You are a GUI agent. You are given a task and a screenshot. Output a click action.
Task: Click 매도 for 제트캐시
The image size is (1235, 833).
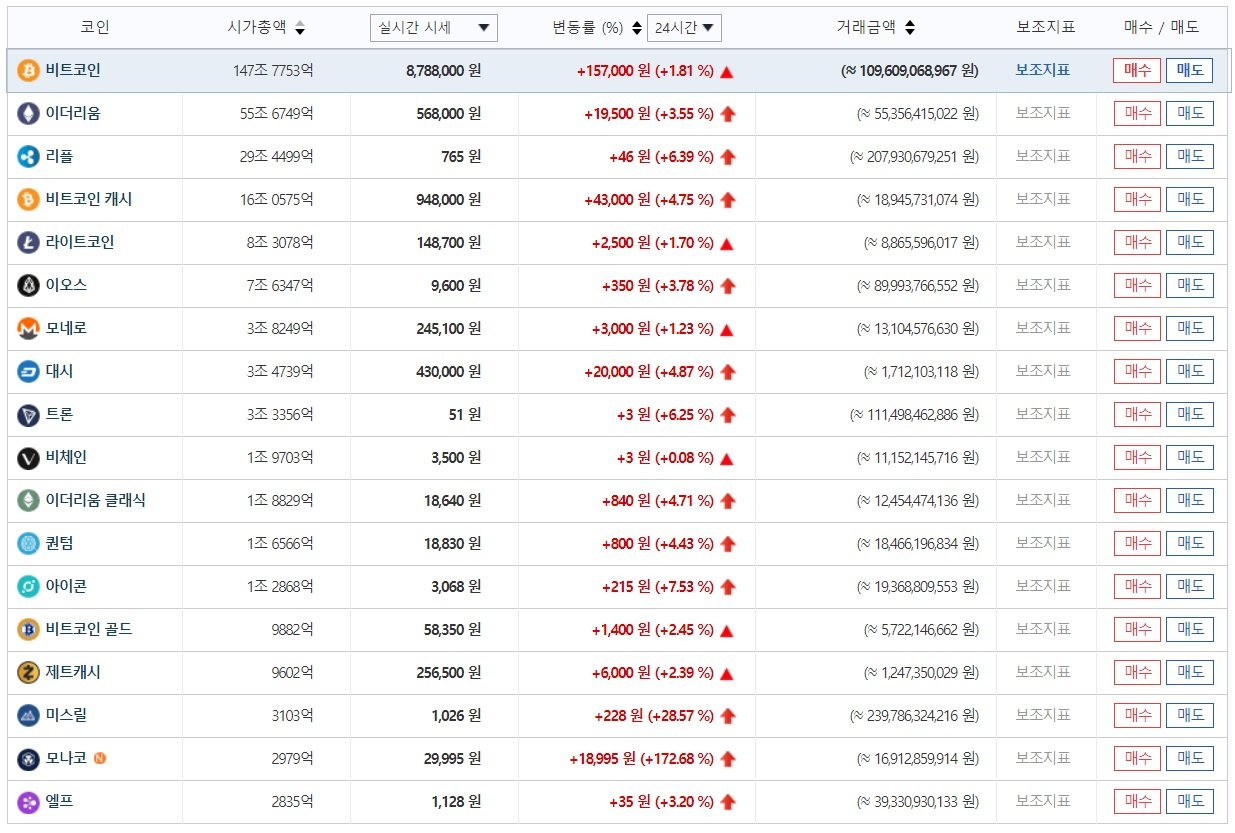tap(1190, 672)
